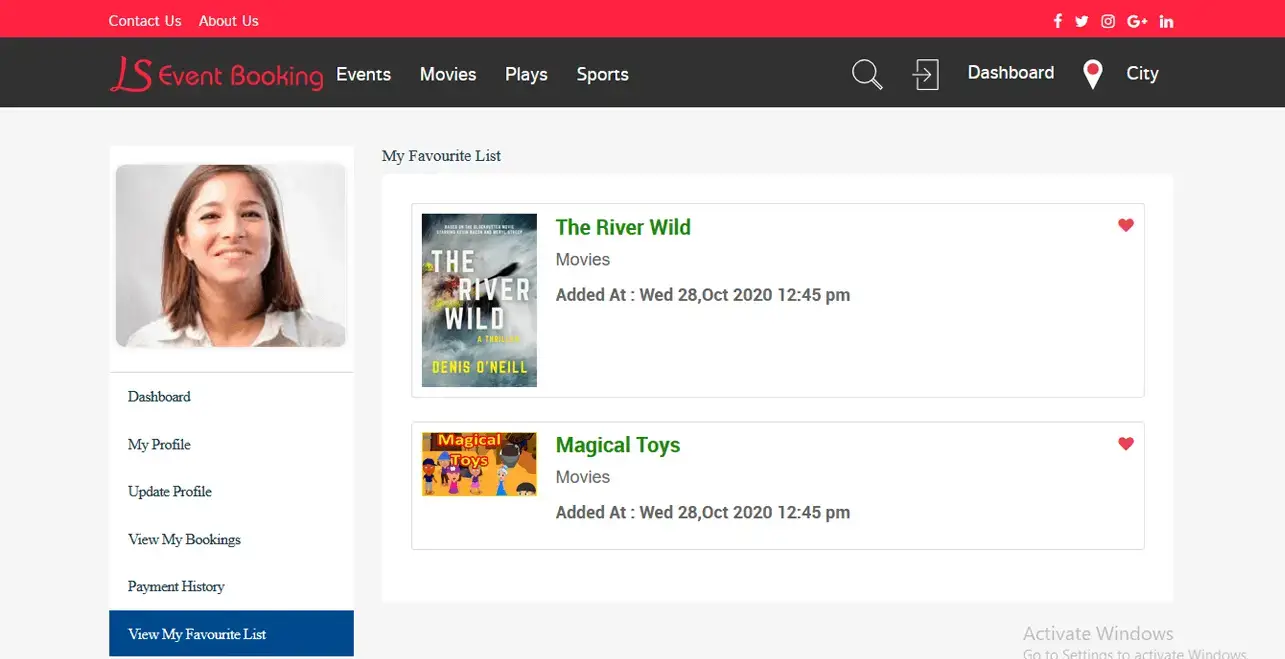
Task: Open the LinkedIn social icon
Action: (1166, 21)
